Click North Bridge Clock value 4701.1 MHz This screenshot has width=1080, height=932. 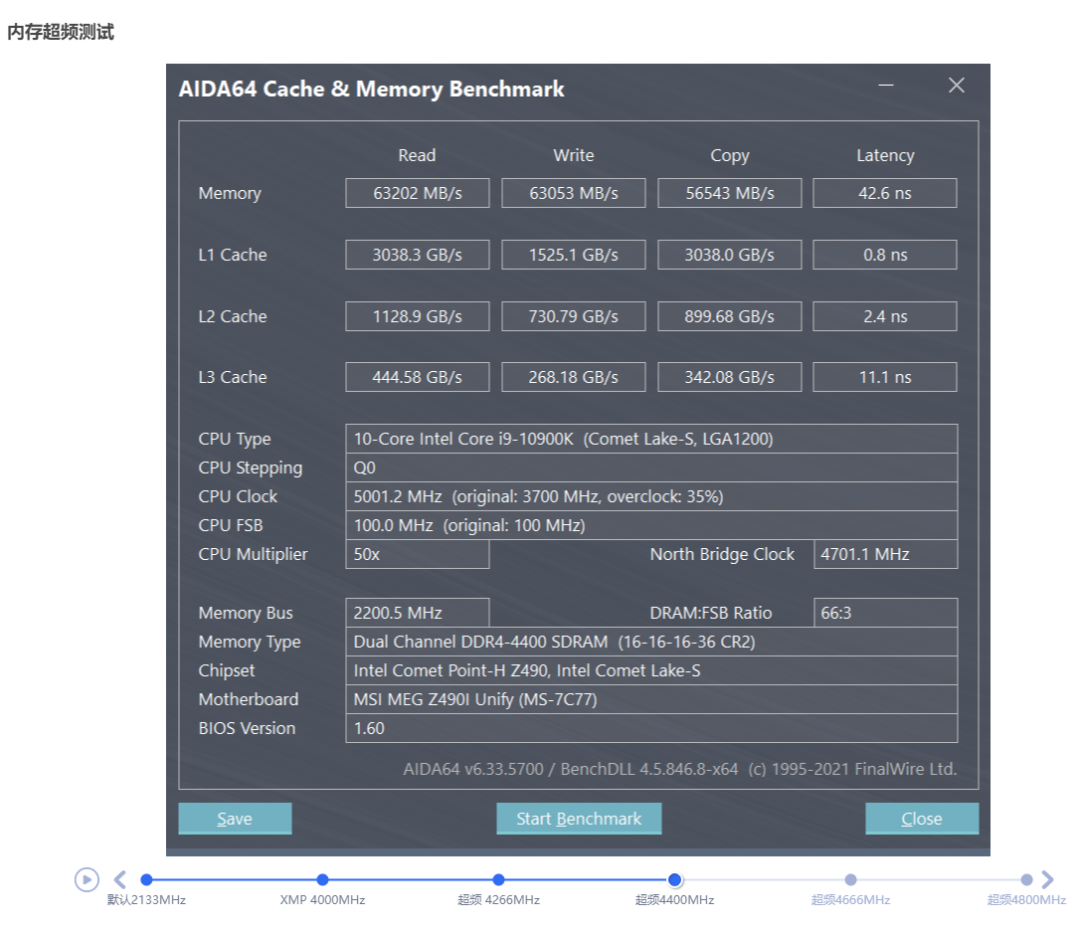coord(886,555)
